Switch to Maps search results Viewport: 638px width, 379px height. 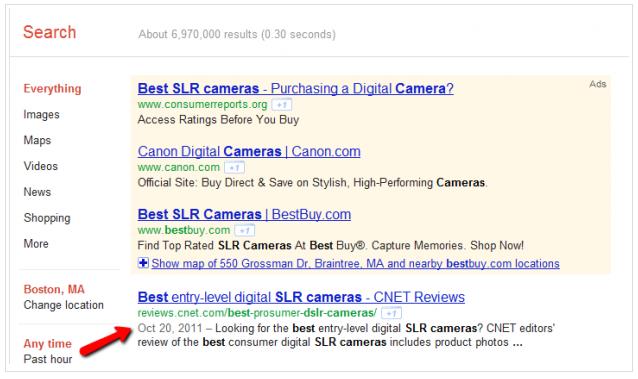(x=37, y=140)
